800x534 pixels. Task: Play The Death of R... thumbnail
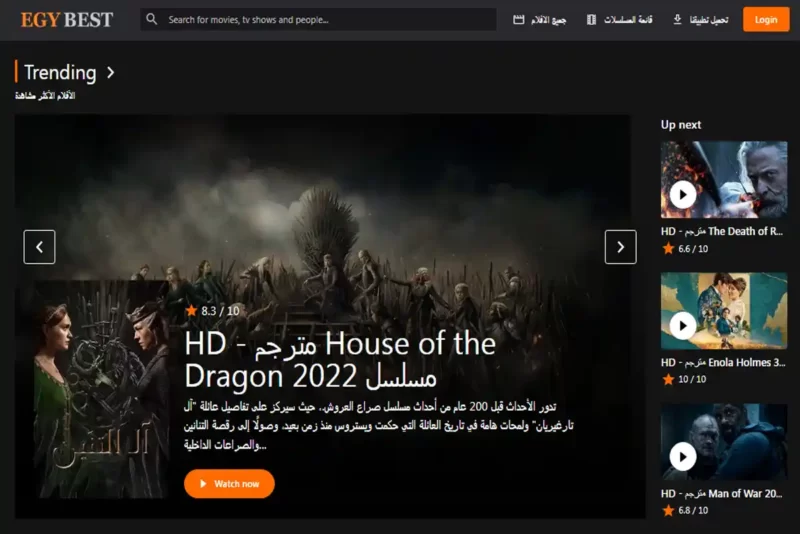[x=723, y=180]
